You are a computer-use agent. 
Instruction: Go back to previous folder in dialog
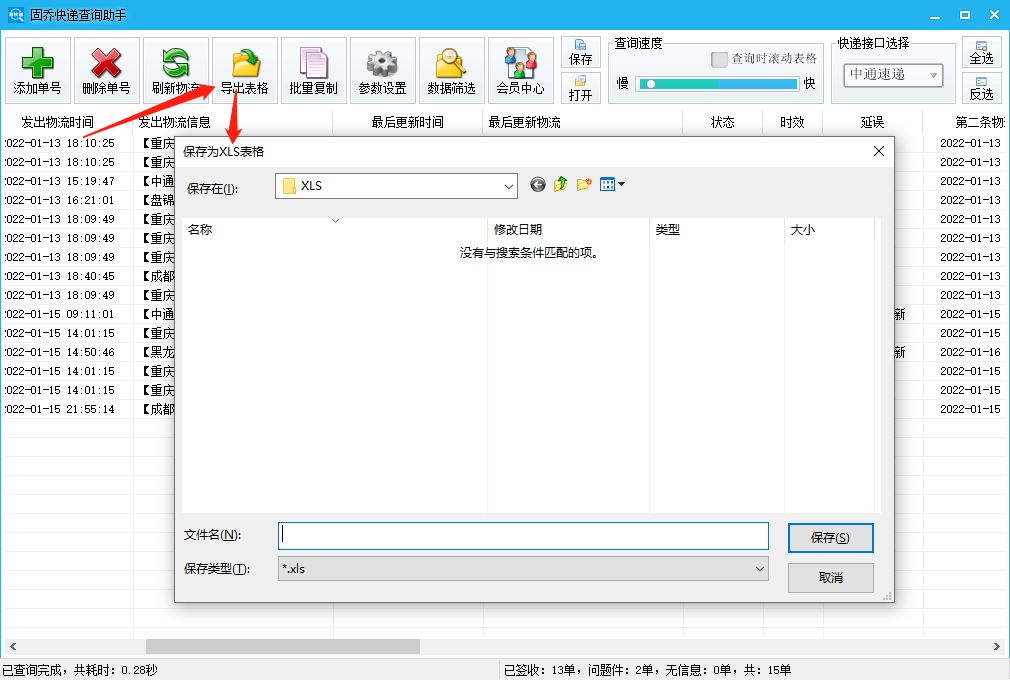point(538,185)
